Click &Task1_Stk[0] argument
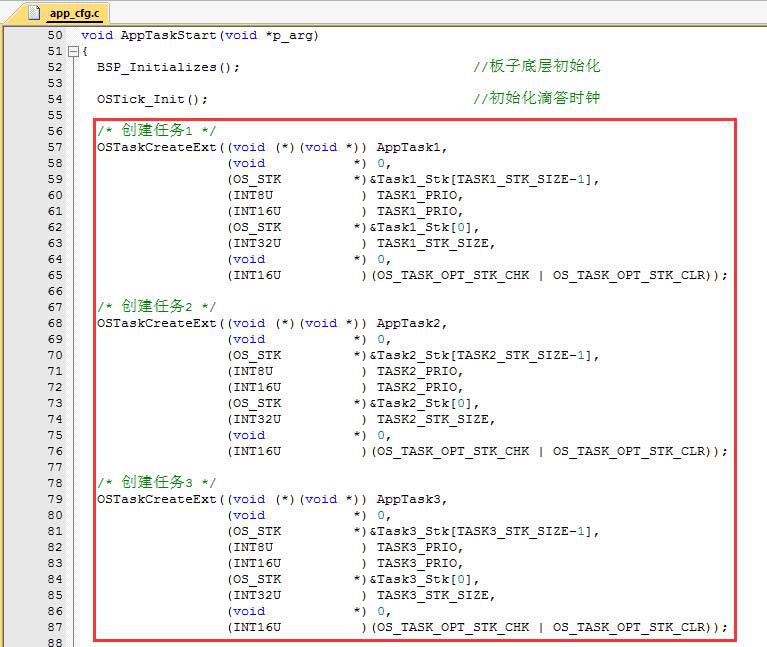The width and height of the screenshot is (767, 647). pos(421,227)
